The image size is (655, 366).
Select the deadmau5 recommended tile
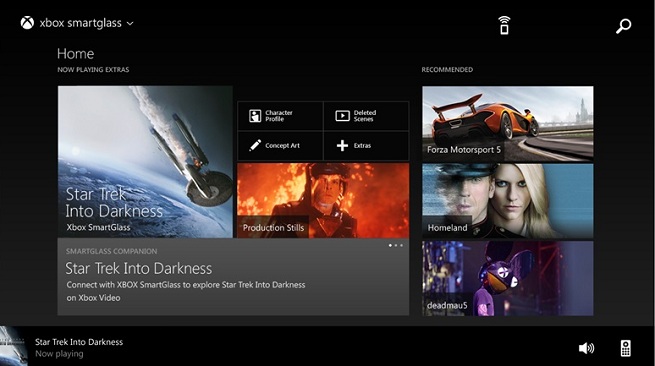[x=508, y=278]
